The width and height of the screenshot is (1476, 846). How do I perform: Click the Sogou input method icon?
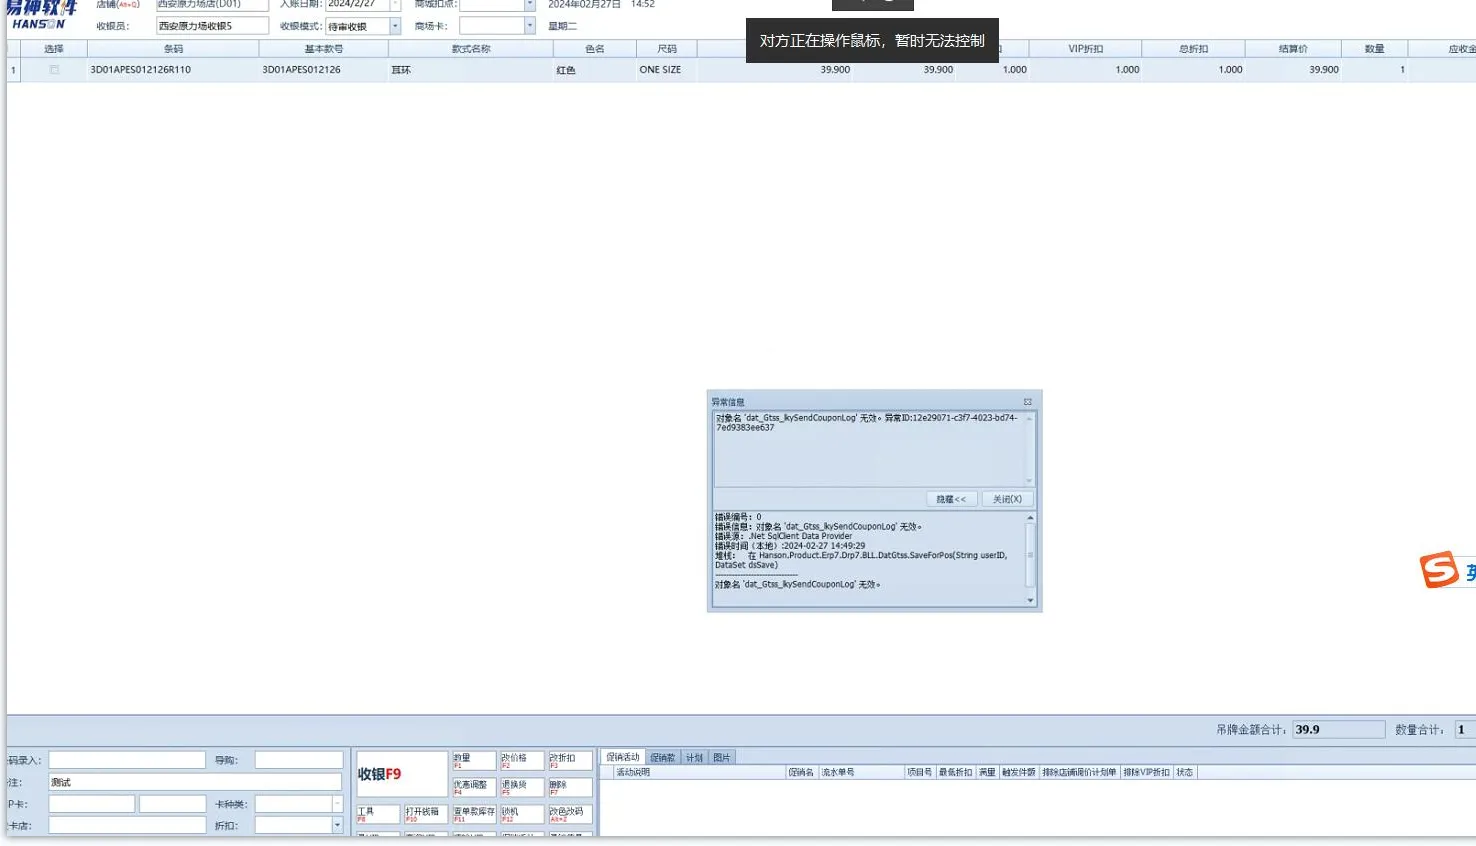tap(1440, 570)
